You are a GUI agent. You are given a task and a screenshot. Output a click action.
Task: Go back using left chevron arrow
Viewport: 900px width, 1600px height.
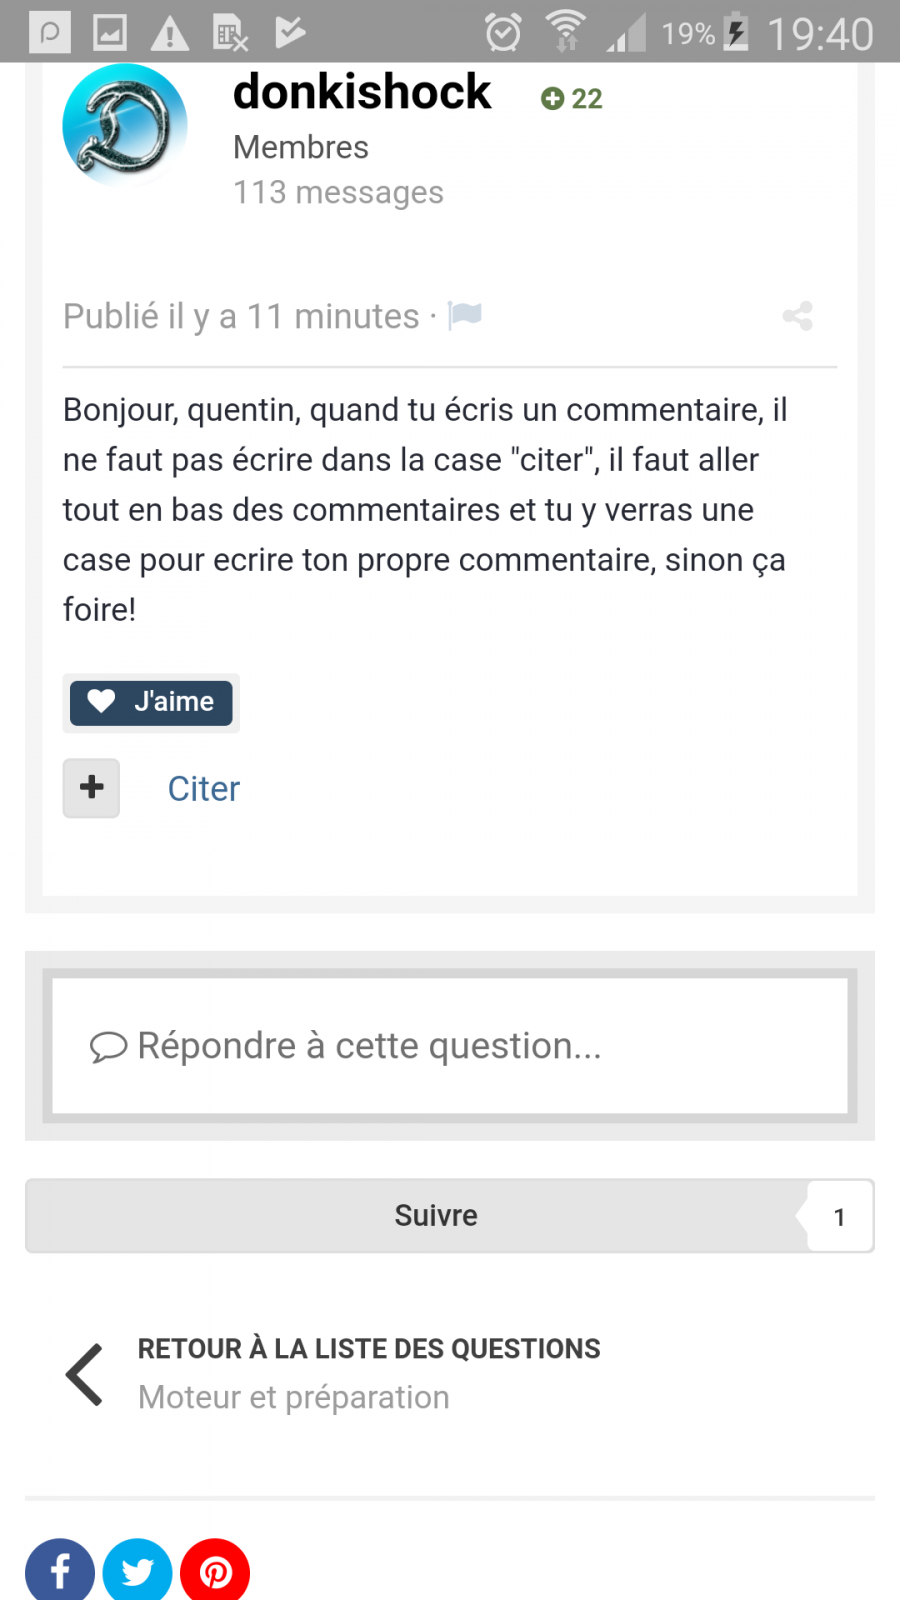point(85,1374)
